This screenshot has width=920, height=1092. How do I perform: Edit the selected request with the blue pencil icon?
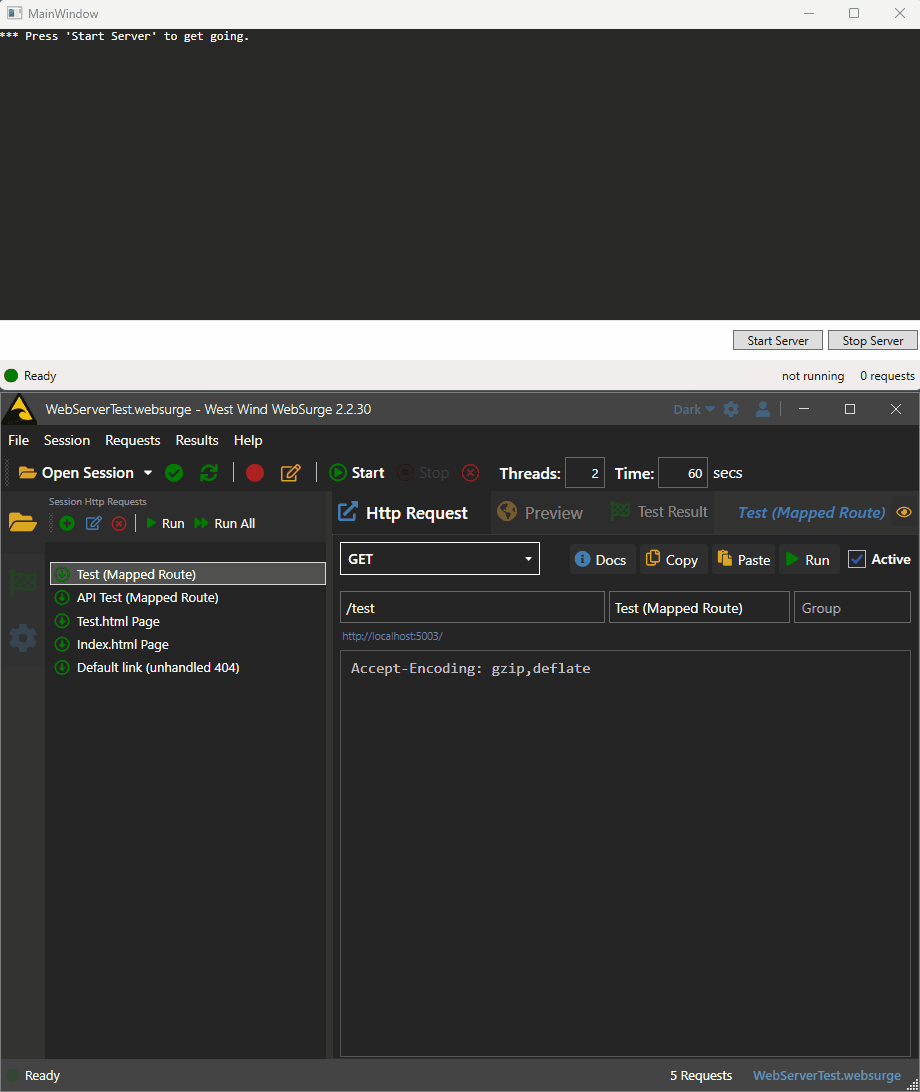(x=93, y=524)
